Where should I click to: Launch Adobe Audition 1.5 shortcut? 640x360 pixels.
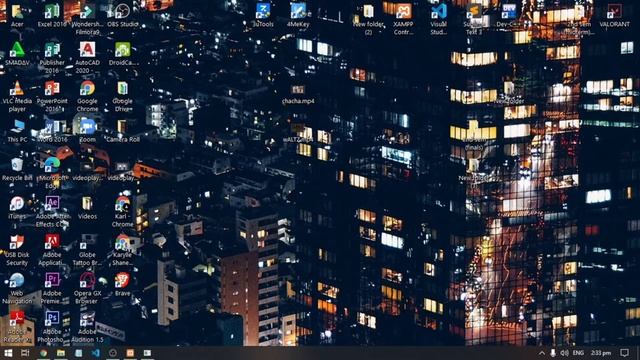pyautogui.click(x=87, y=327)
